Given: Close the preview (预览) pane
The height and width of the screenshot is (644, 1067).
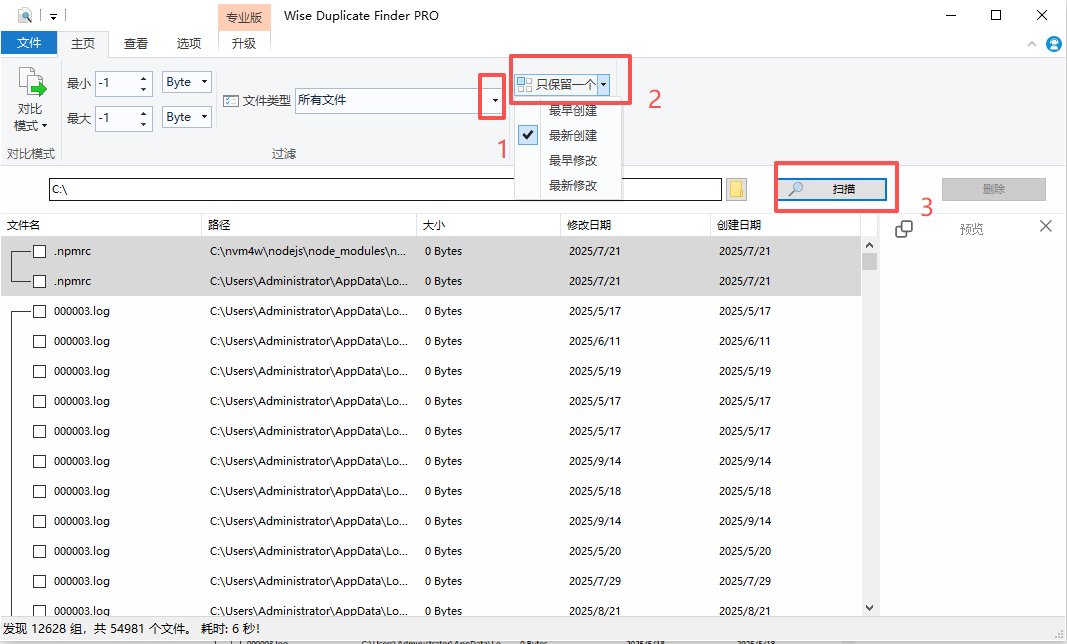Looking at the screenshot, I should 1046,226.
